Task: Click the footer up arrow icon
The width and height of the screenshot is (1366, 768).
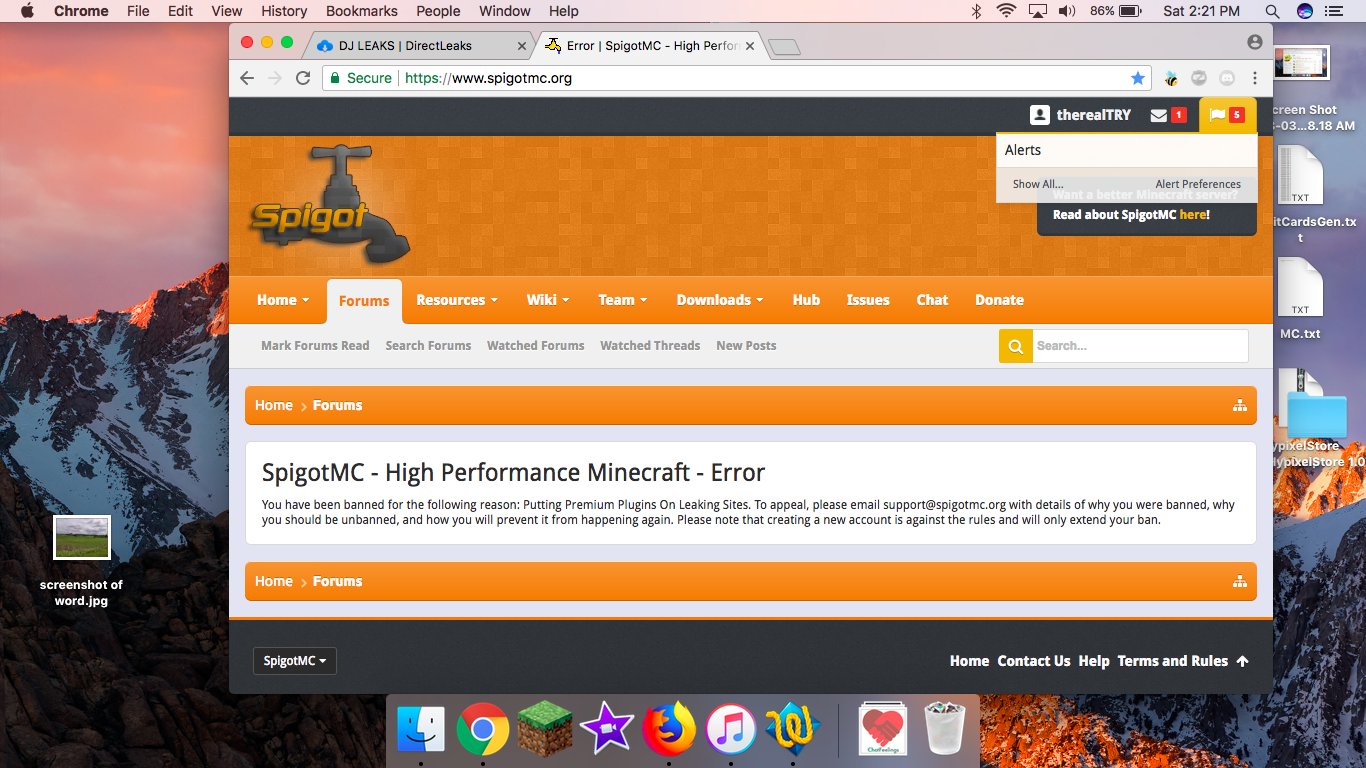Action: point(1242,661)
